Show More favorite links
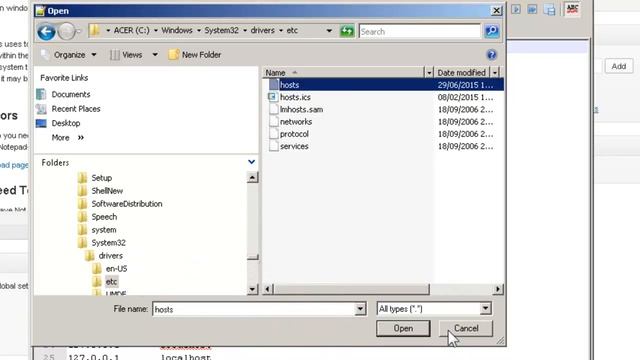 tap(68, 138)
